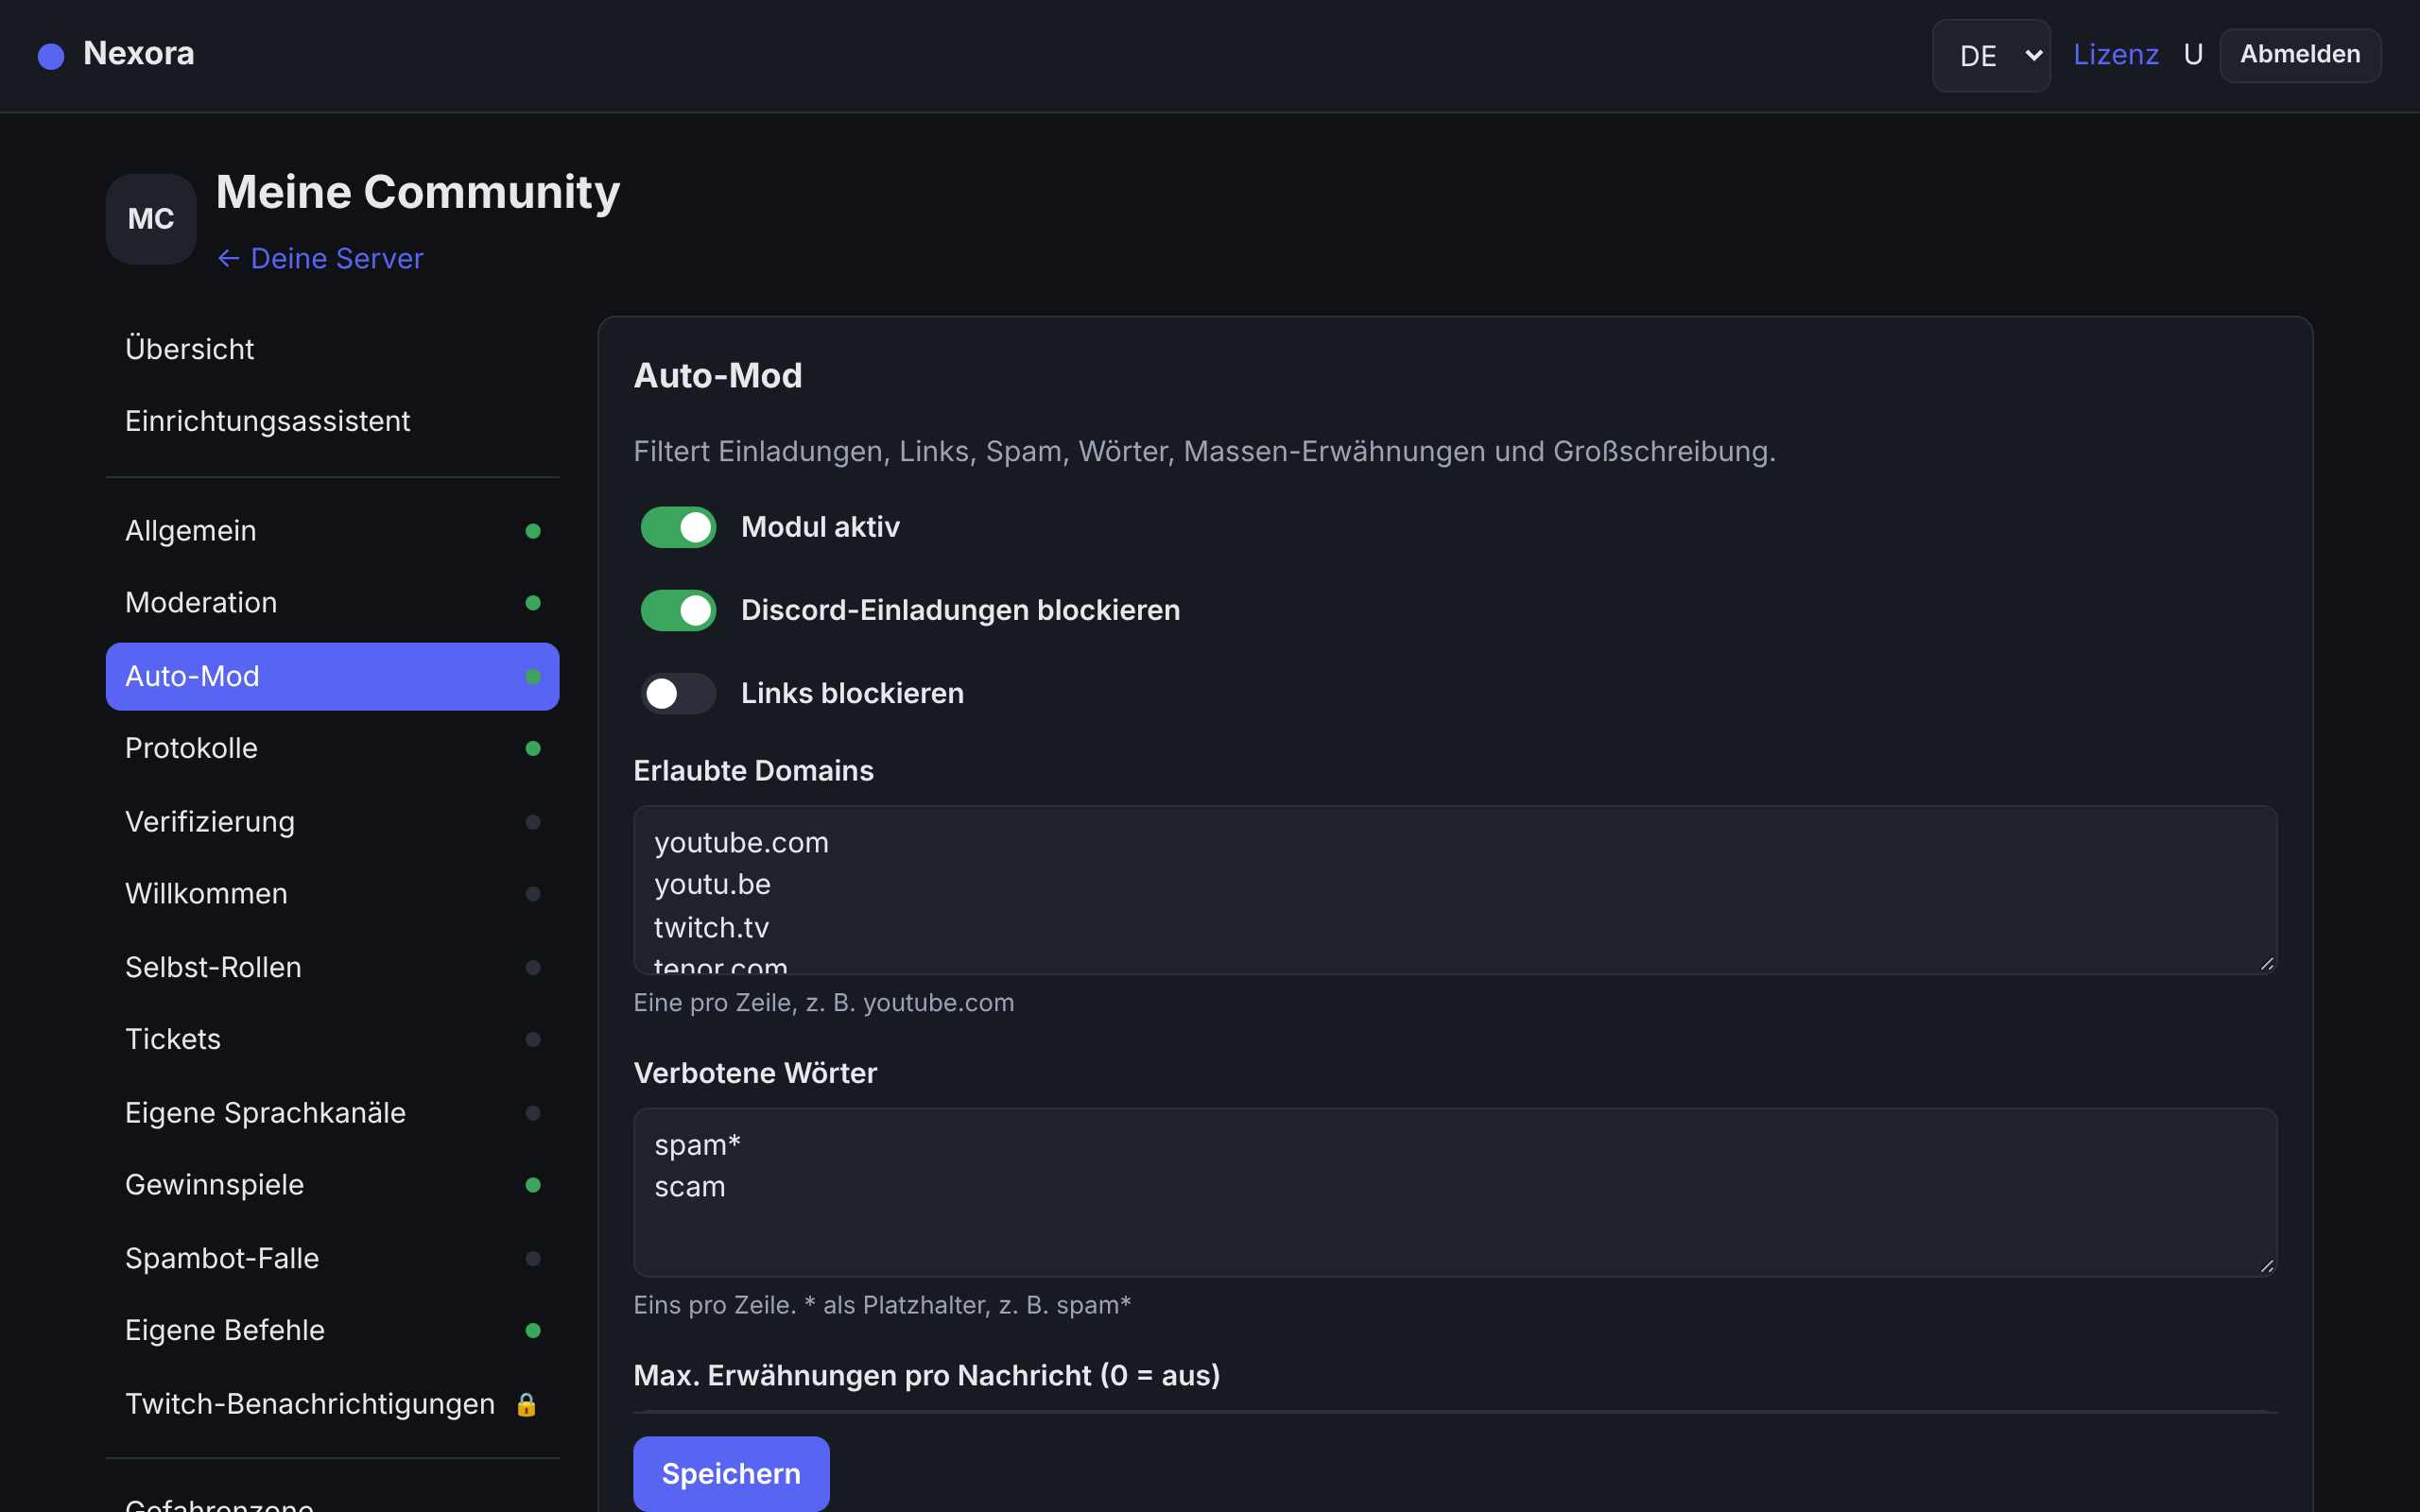The height and width of the screenshot is (1512, 2420).
Task: Enable the Links blockieren switch
Action: 678,693
